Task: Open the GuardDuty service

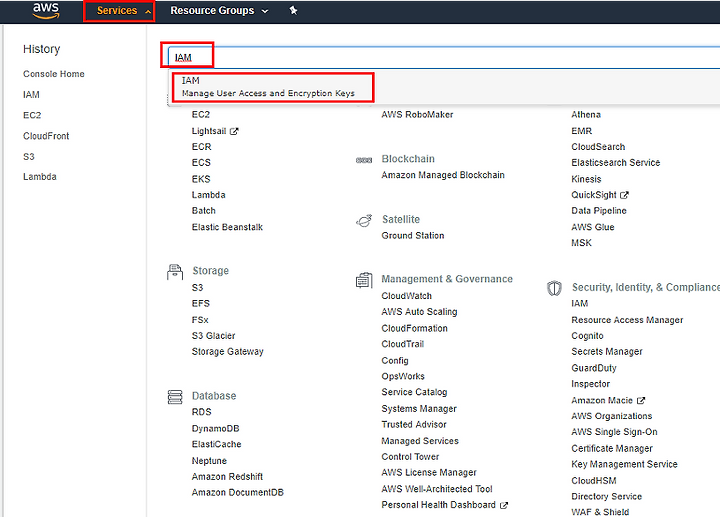Action: [x=594, y=368]
